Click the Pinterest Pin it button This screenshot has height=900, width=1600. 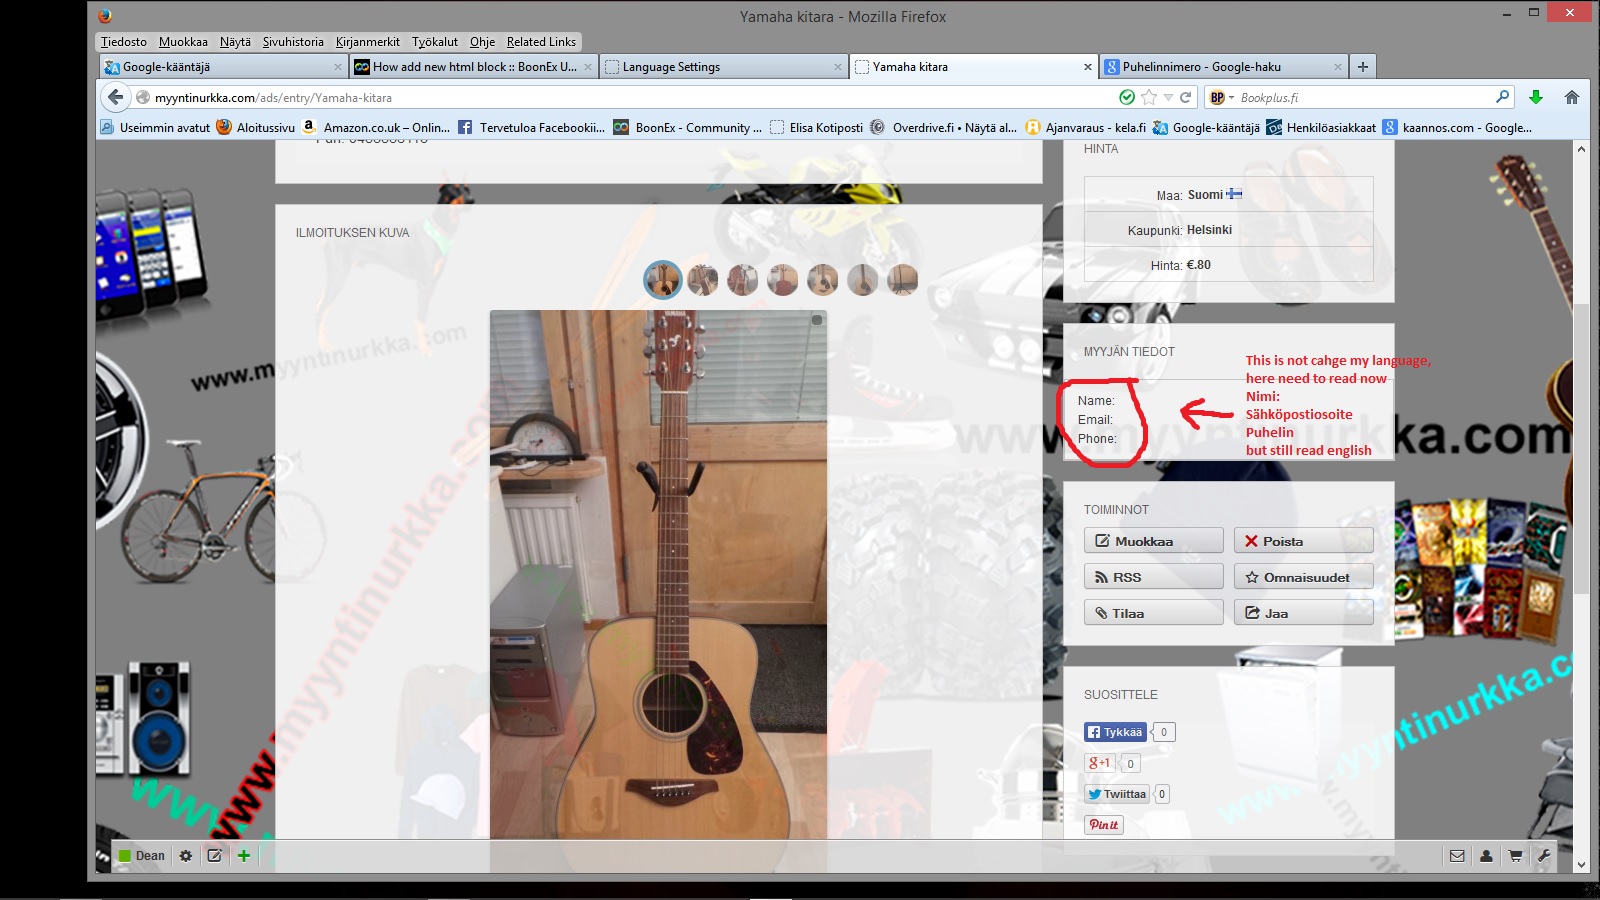[x=1104, y=825]
